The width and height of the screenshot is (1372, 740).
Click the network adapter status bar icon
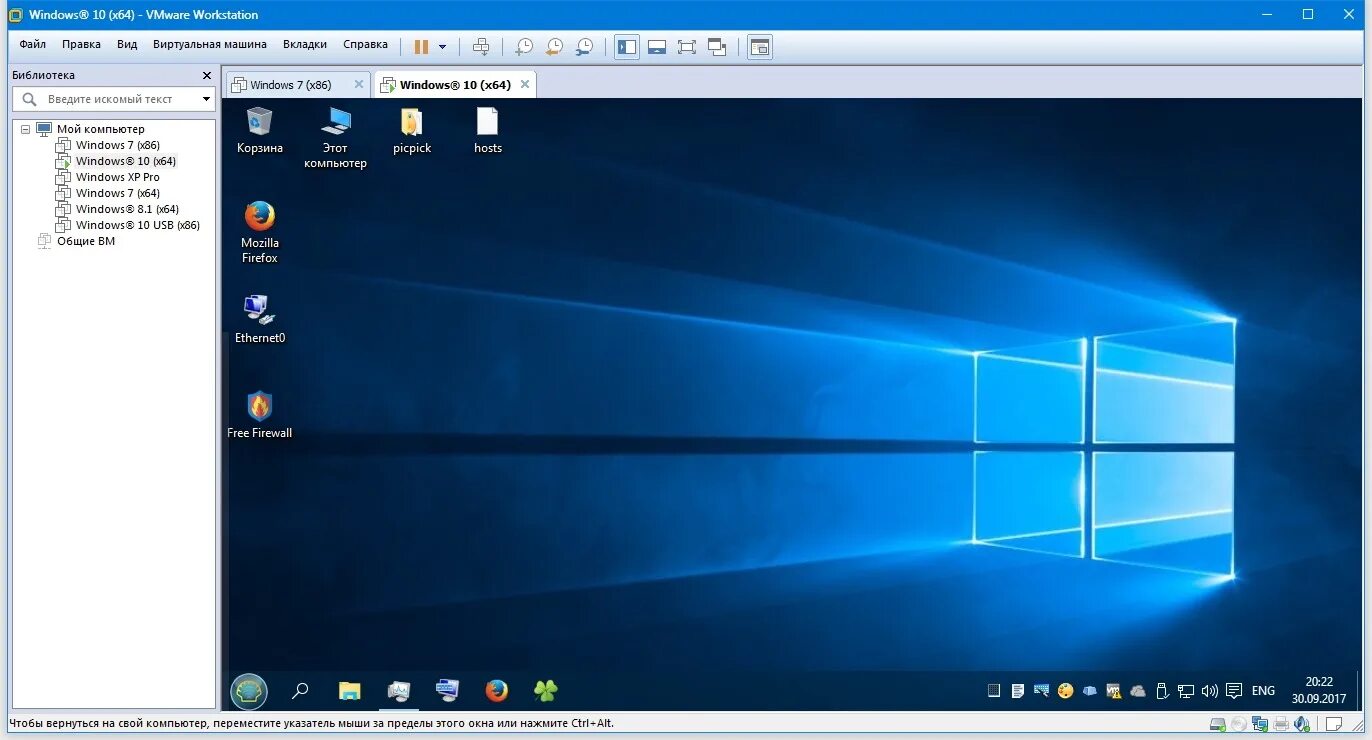coord(1260,724)
